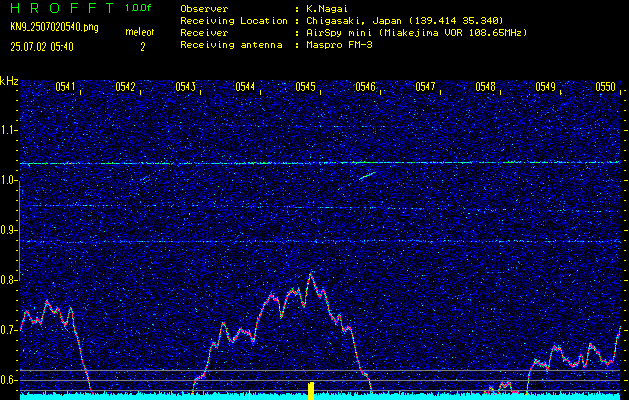Click the 1.1 frequency axis label
629x400 pixels.
click(x=8, y=130)
